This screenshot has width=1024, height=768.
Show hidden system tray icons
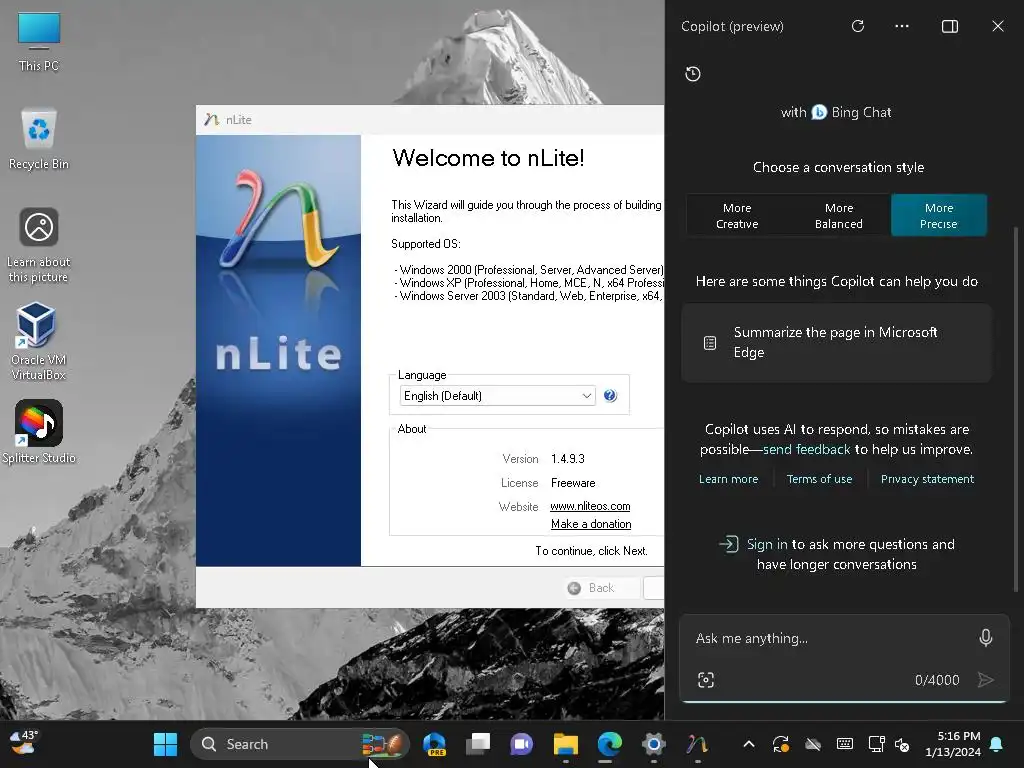point(749,744)
